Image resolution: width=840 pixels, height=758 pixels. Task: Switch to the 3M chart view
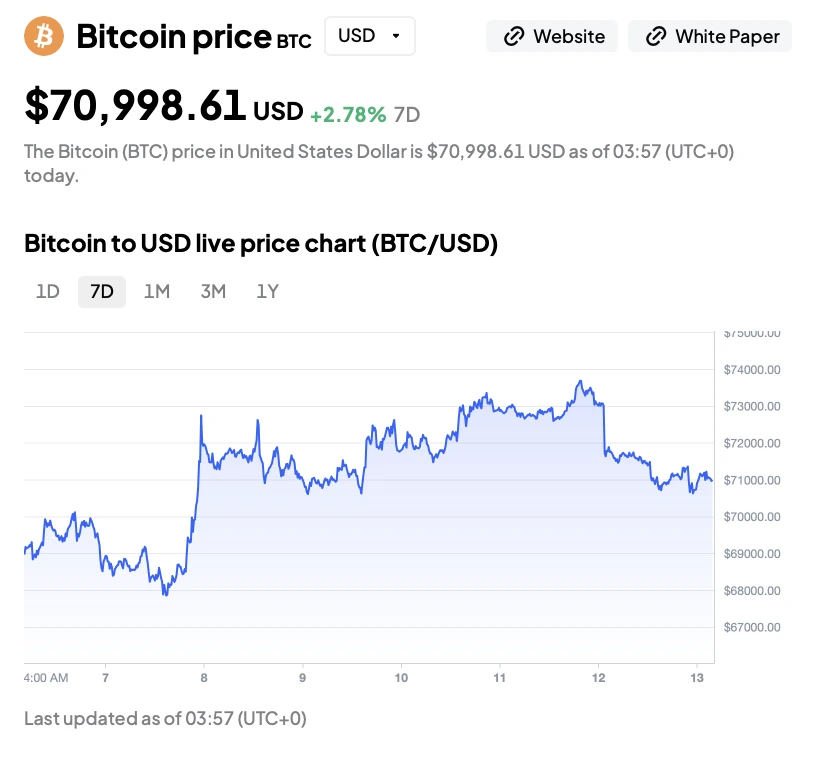tap(213, 292)
